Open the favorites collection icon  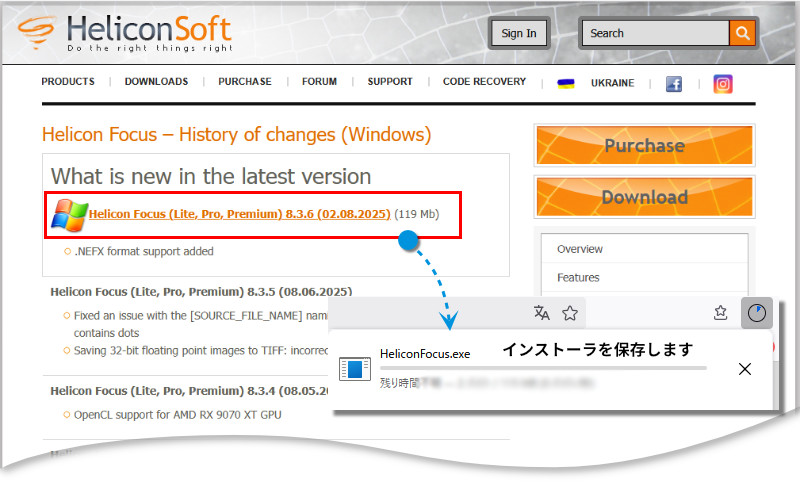(x=720, y=313)
